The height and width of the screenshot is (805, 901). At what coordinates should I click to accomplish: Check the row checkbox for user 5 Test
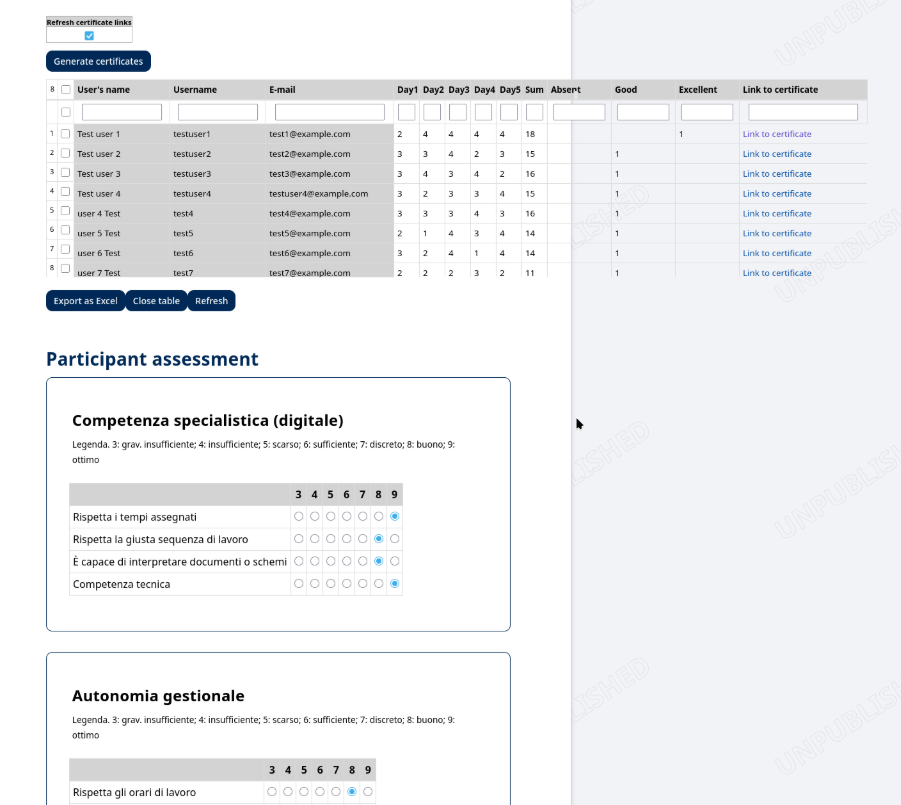(x=66, y=232)
